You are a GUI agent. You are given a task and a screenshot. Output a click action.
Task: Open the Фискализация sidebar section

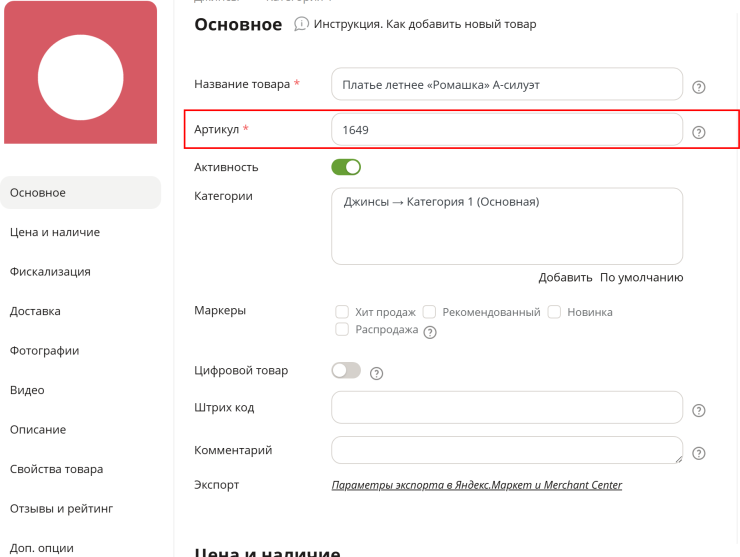50,272
